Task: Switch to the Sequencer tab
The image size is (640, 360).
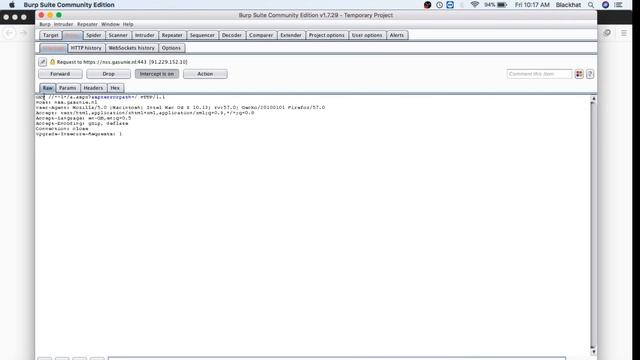Action: tap(202, 35)
